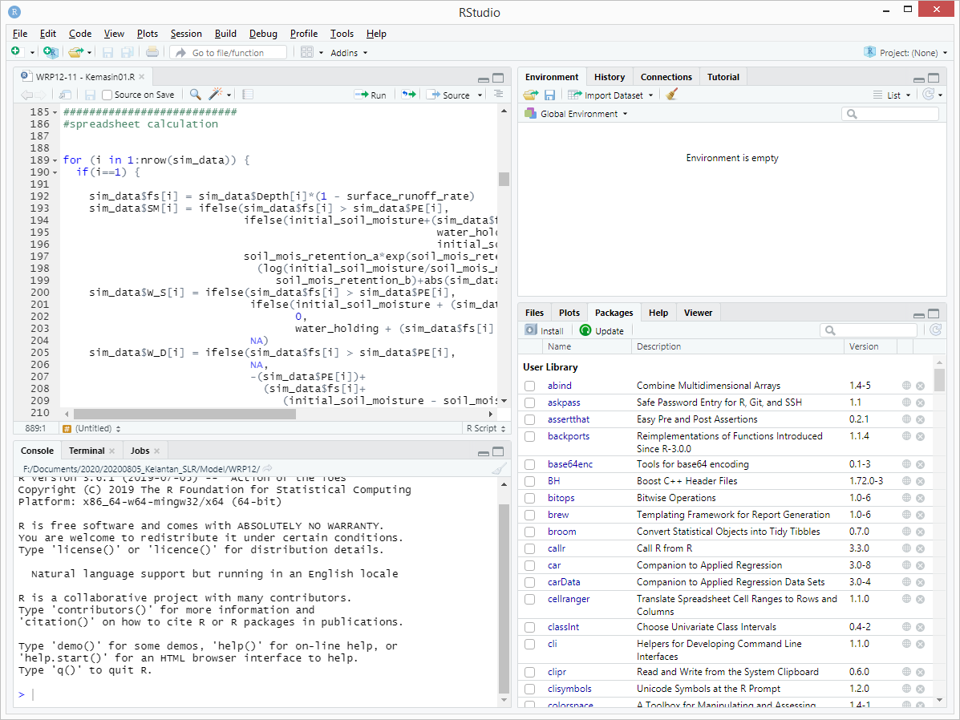
Task: Clear environment objects with the broom icon
Action: coord(672,94)
